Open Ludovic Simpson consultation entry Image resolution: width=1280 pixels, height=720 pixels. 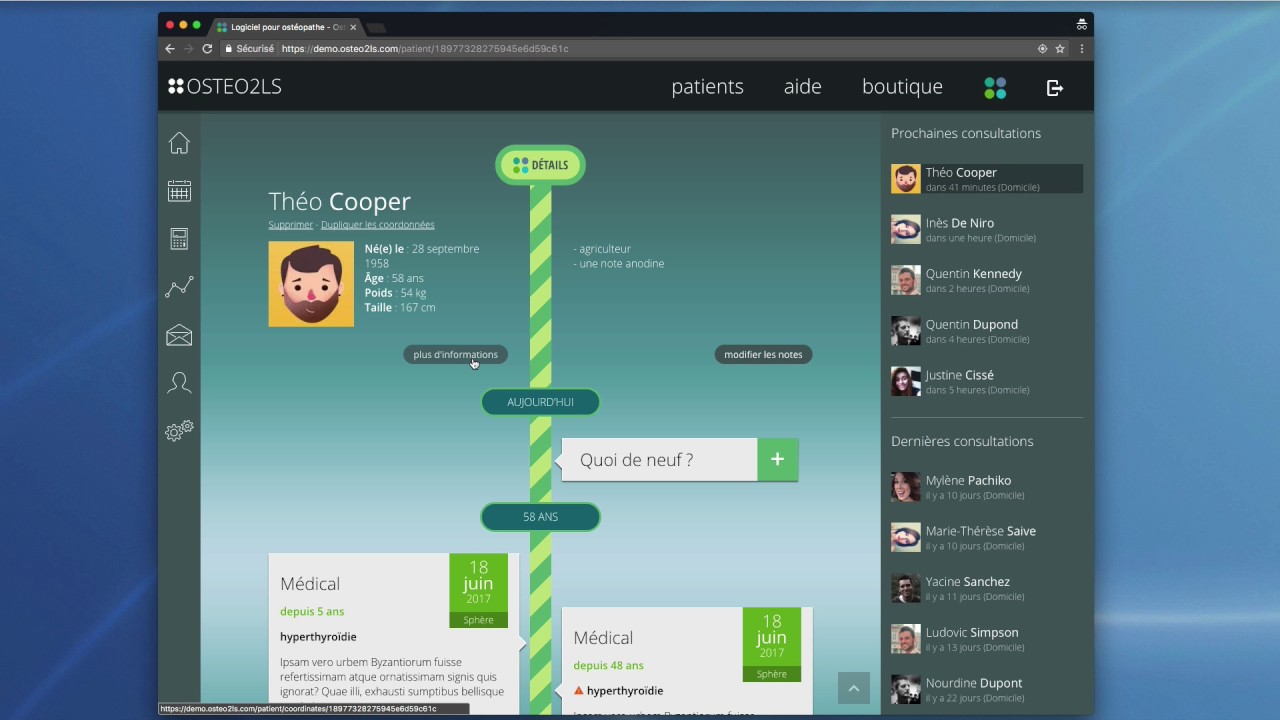[987, 639]
